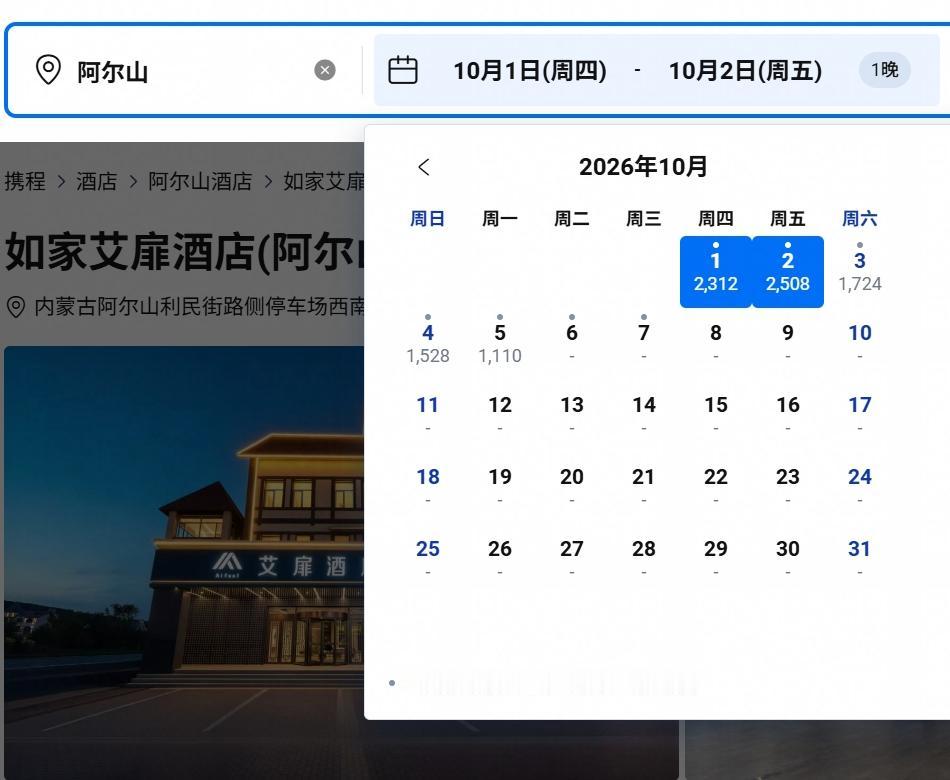
Task: Choose October 9 in calendar
Action: tap(788, 344)
